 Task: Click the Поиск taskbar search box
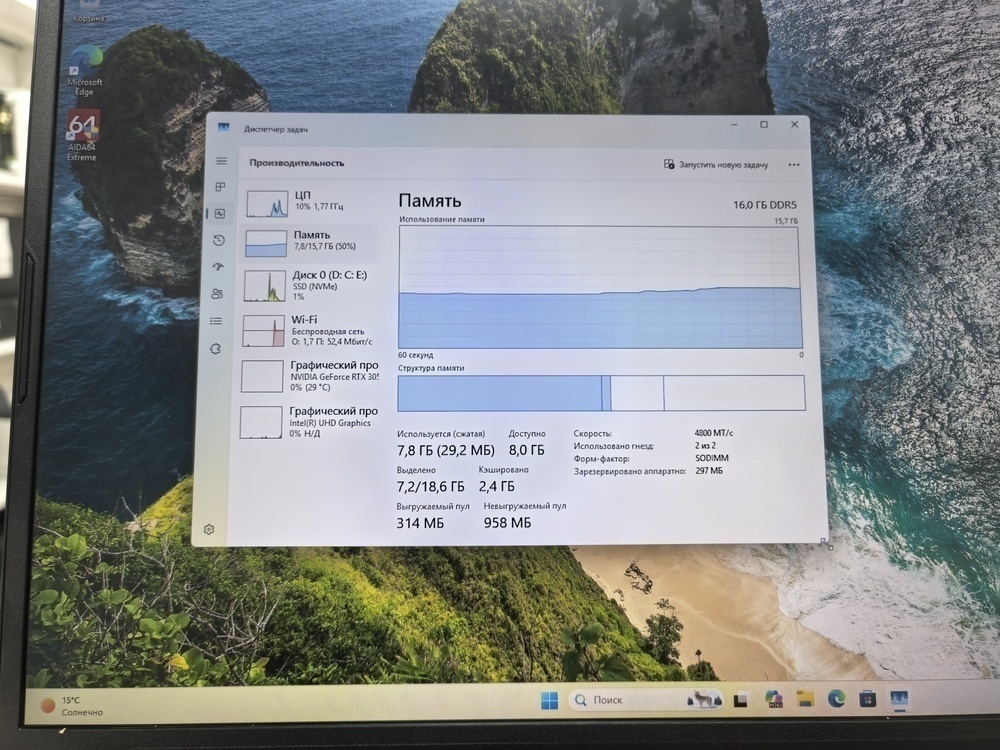(644, 700)
